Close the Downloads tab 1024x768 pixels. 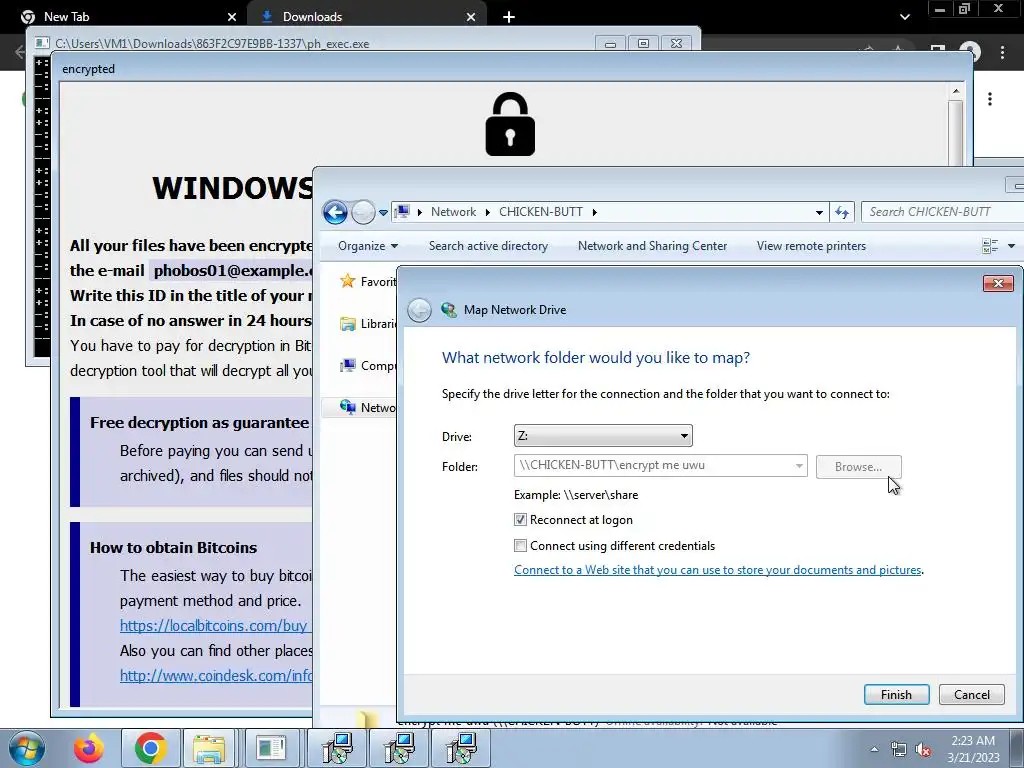pyautogui.click(x=471, y=17)
